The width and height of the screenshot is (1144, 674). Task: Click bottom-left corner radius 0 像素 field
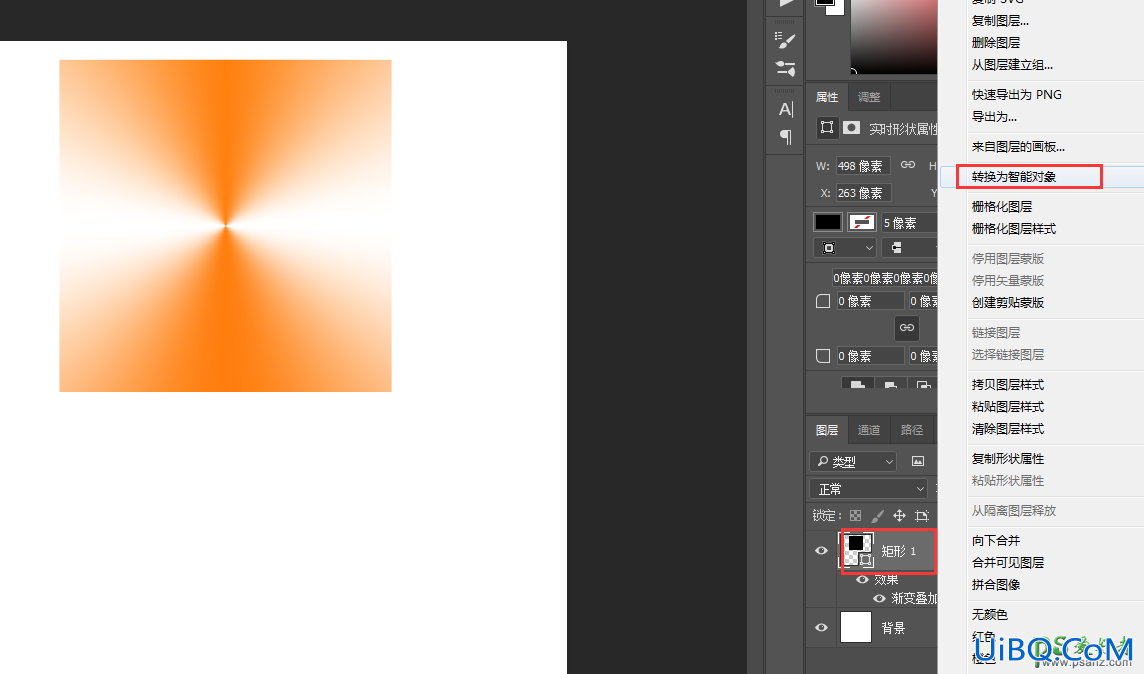[870, 356]
